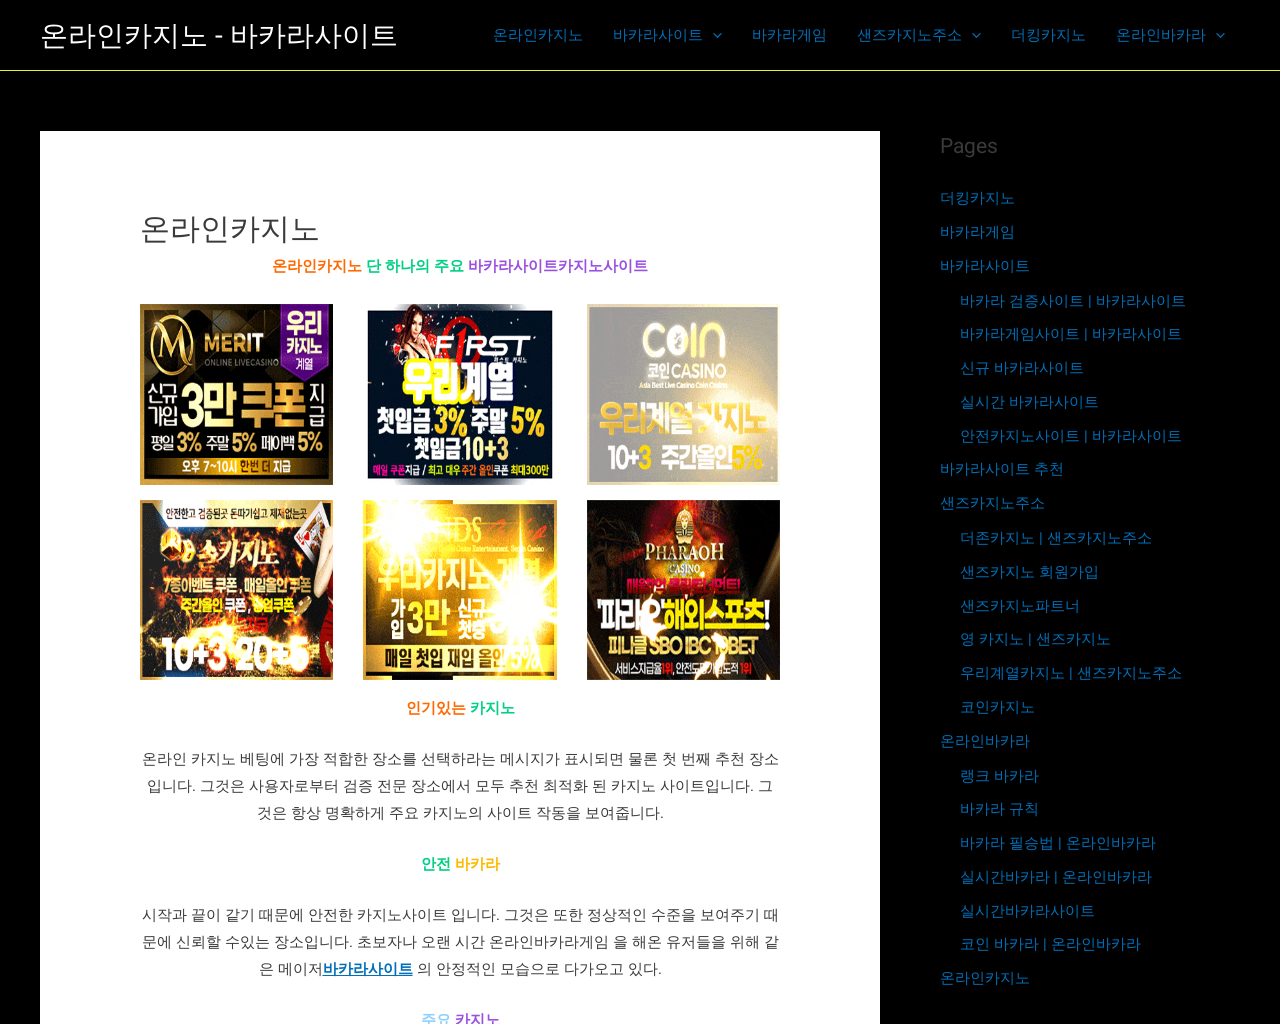Image resolution: width=1280 pixels, height=1024 pixels.
Task: Open 신규 바카라사이트 in the Pages sidebar
Action: [1021, 368]
